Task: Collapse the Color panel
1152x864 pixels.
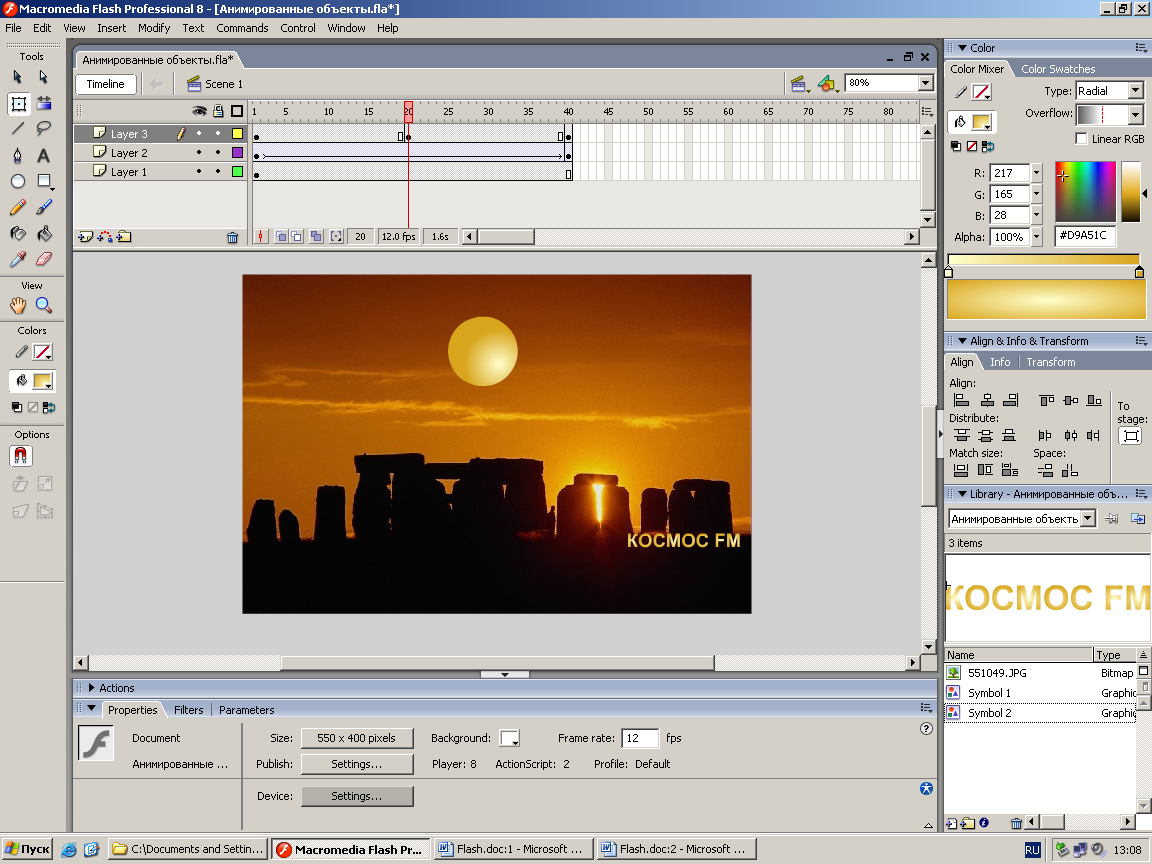Action: point(962,48)
